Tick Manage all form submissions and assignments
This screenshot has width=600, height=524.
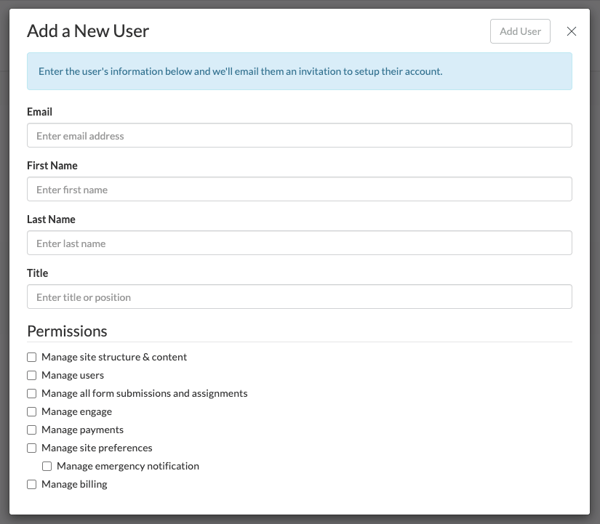click(x=32, y=393)
